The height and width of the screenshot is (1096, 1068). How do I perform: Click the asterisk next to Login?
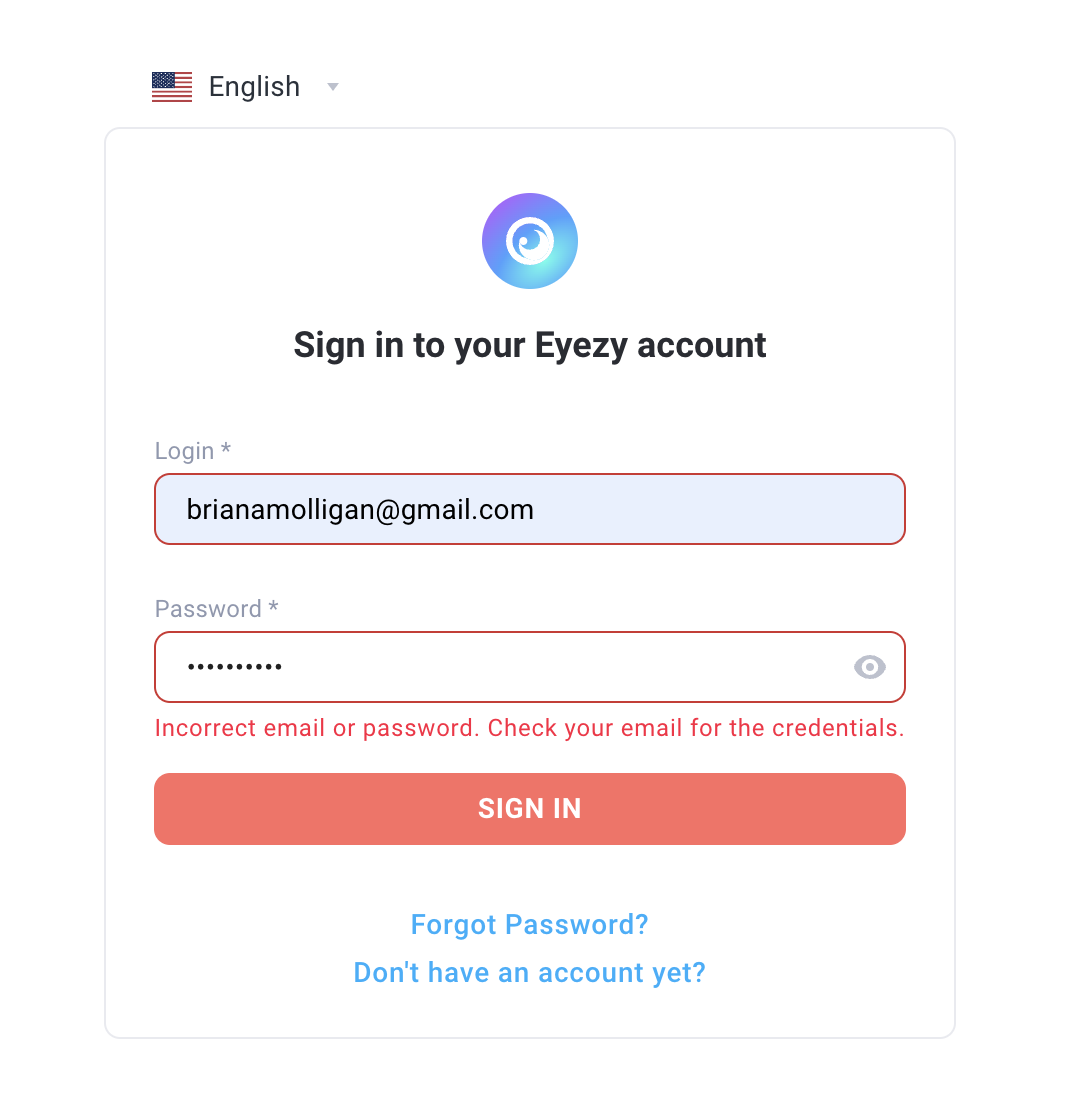coord(226,448)
